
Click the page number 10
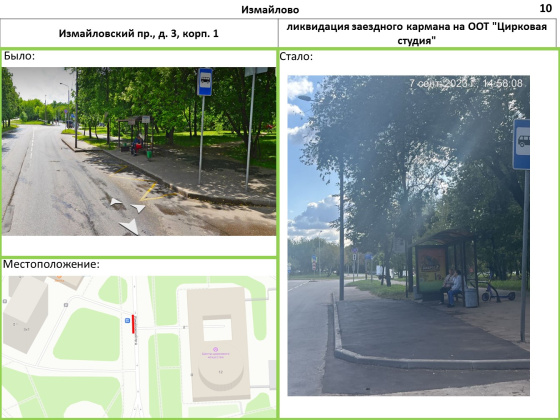tap(546, 8)
